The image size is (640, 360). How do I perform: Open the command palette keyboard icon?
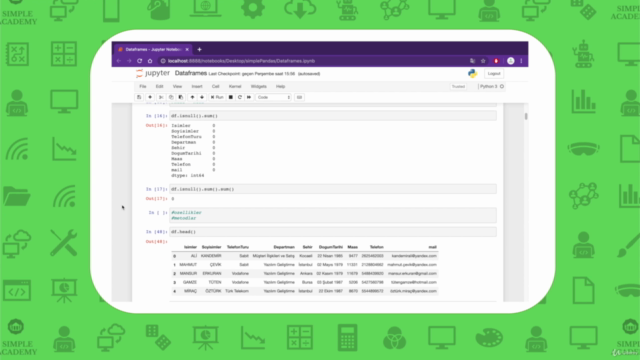click(x=299, y=97)
